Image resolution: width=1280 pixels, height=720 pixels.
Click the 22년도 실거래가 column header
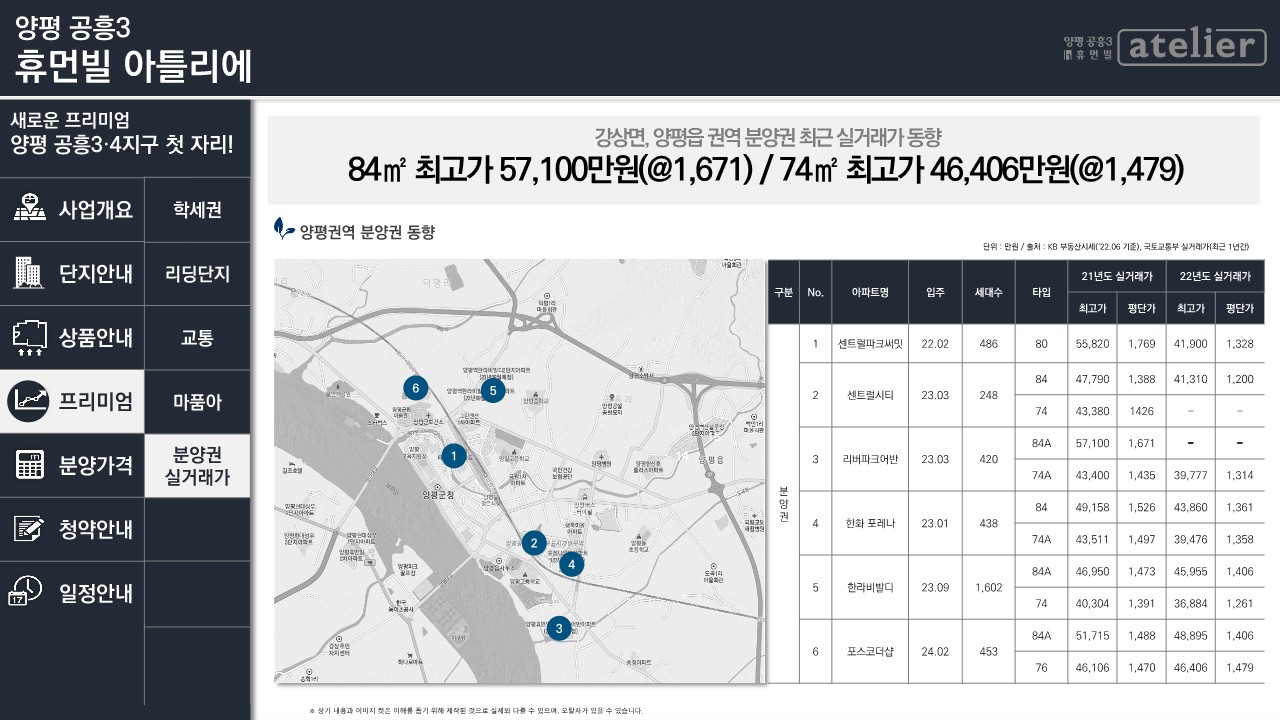point(1216,276)
